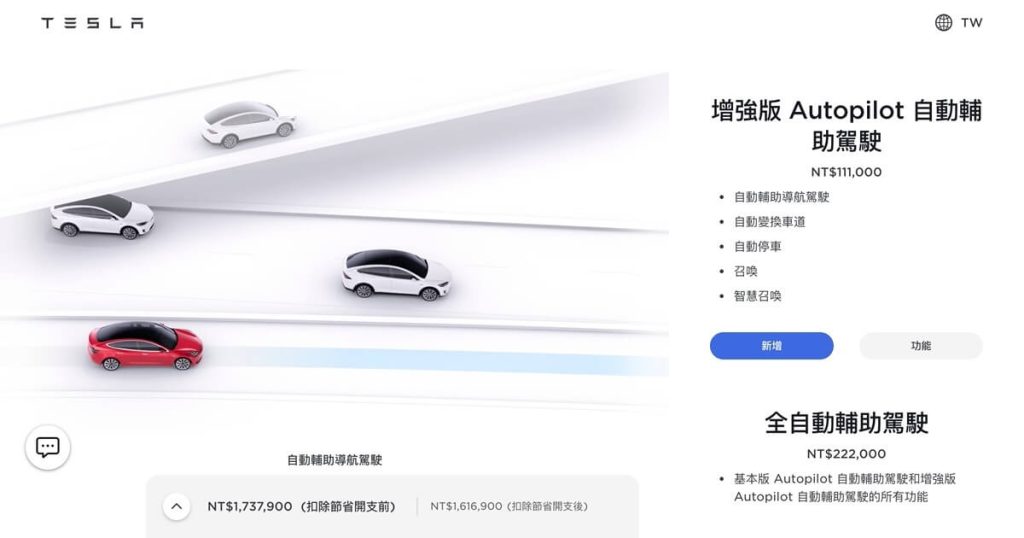
Task: Click the NT$1,616,900 price after savings
Action: tap(509, 507)
